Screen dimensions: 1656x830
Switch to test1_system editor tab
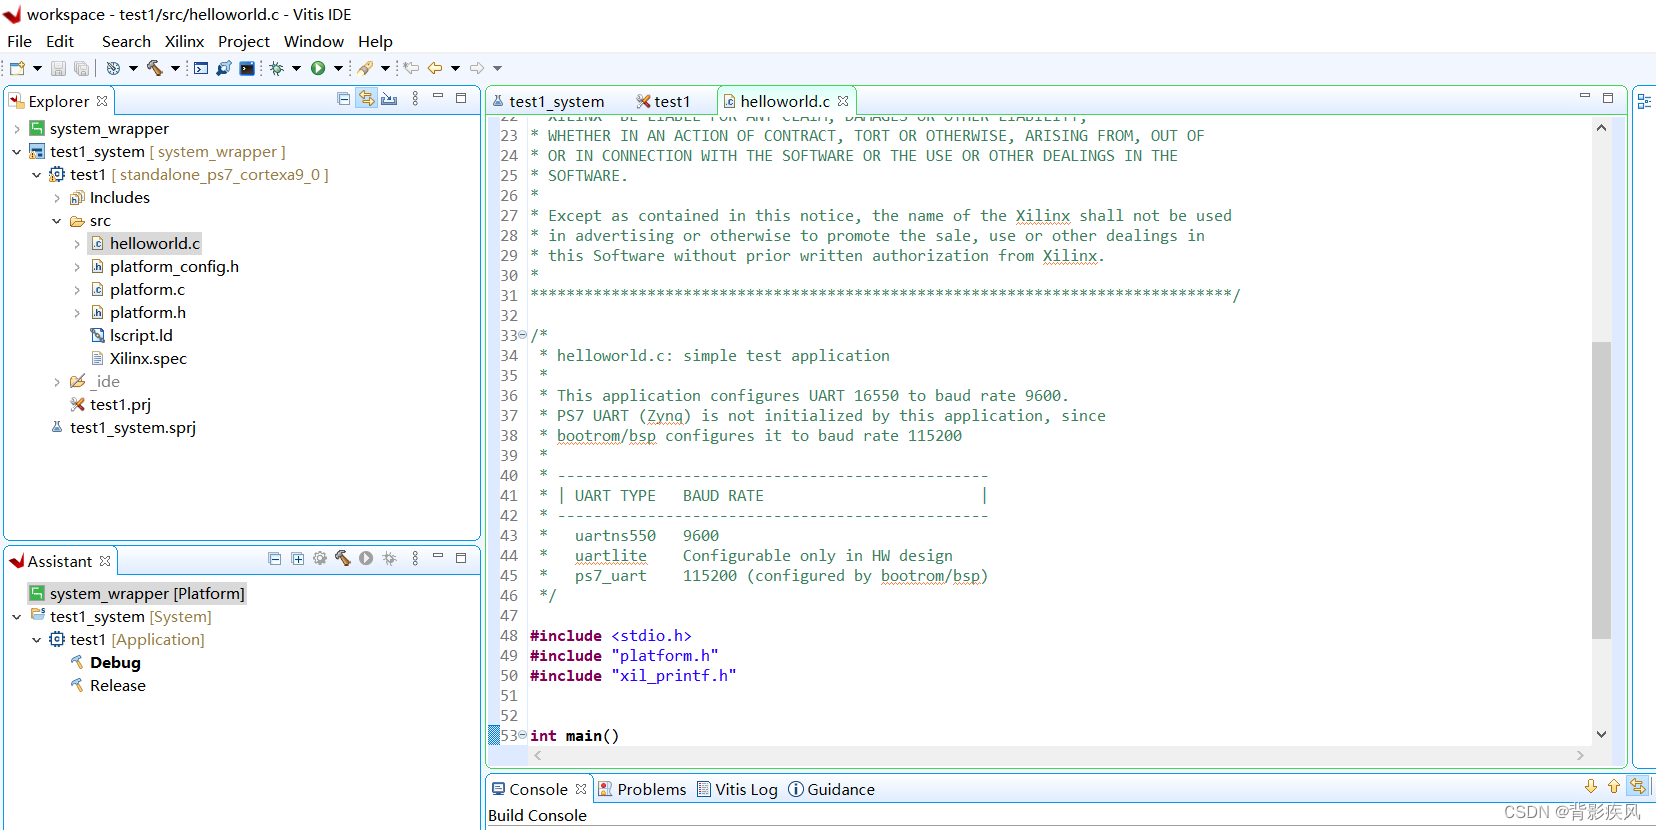click(548, 101)
